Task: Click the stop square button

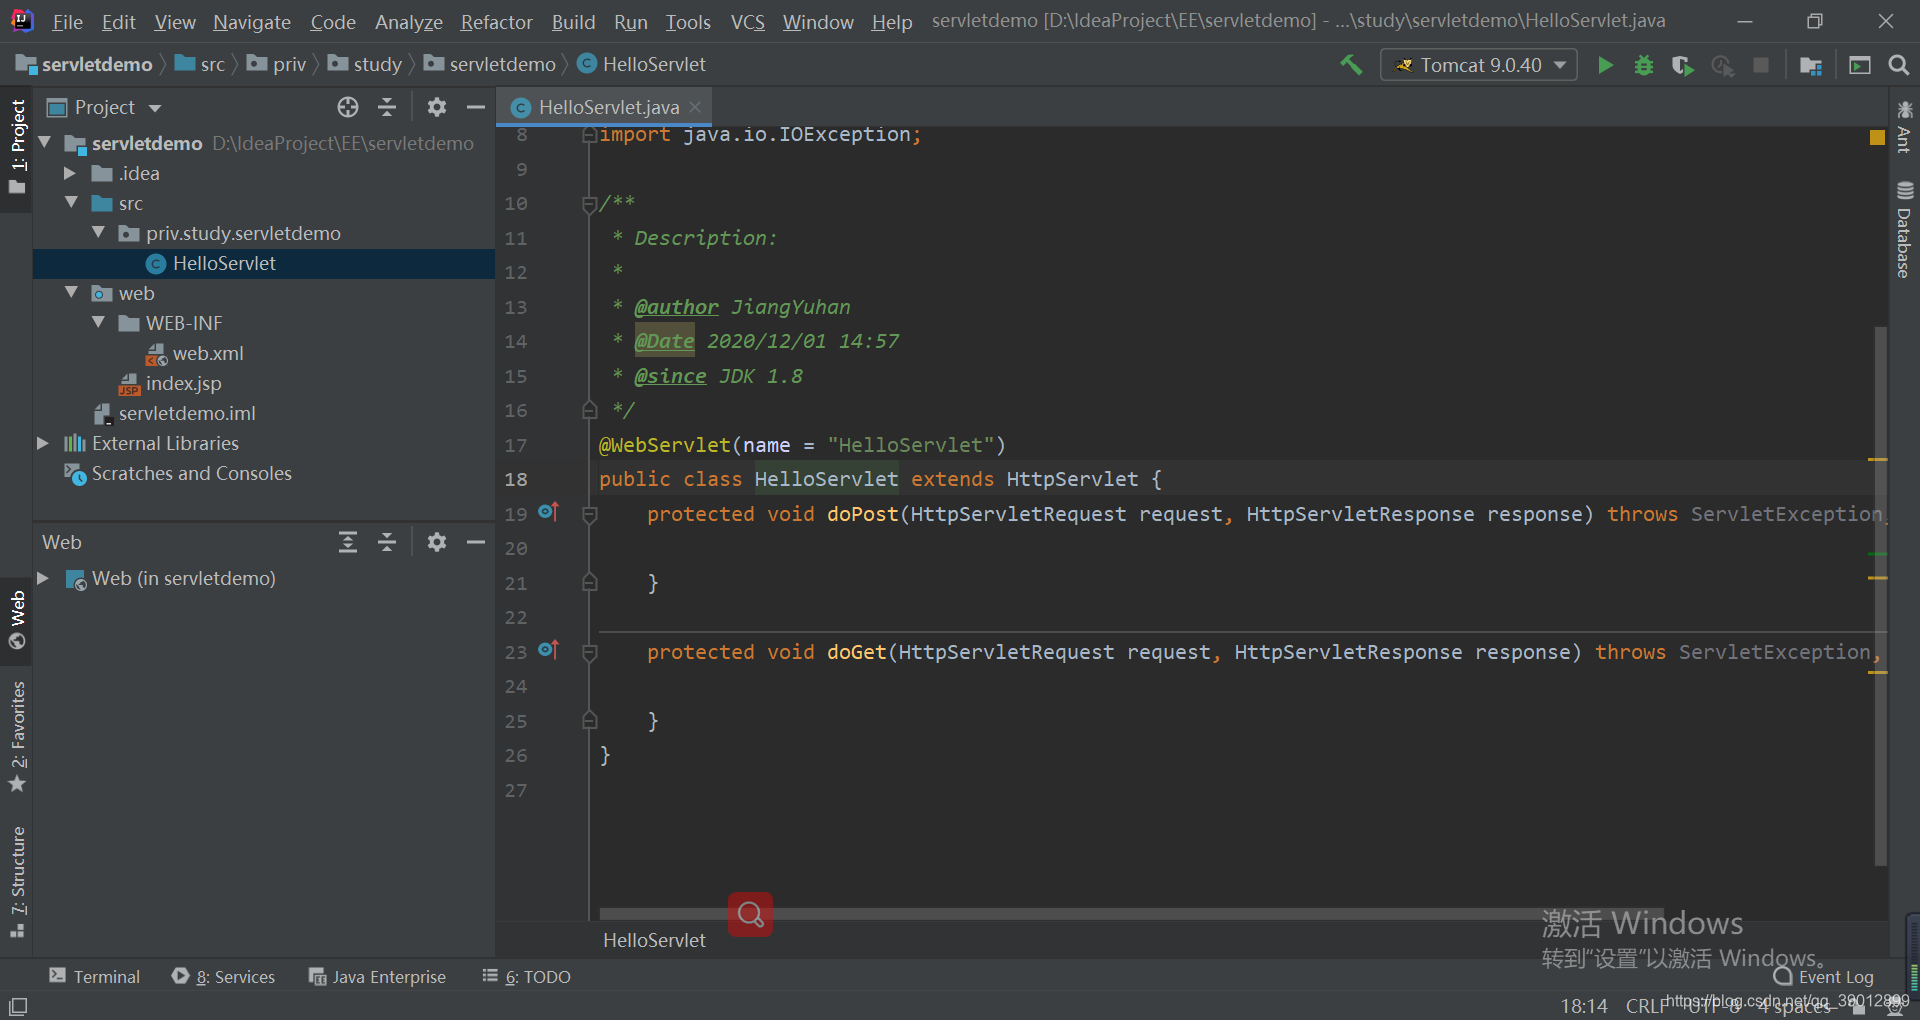Action: coord(1761,65)
